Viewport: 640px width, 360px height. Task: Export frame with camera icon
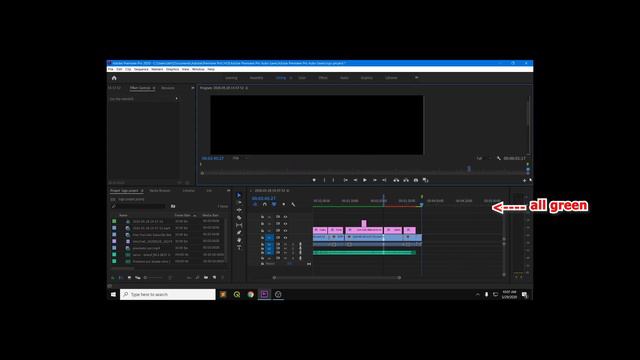point(416,180)
